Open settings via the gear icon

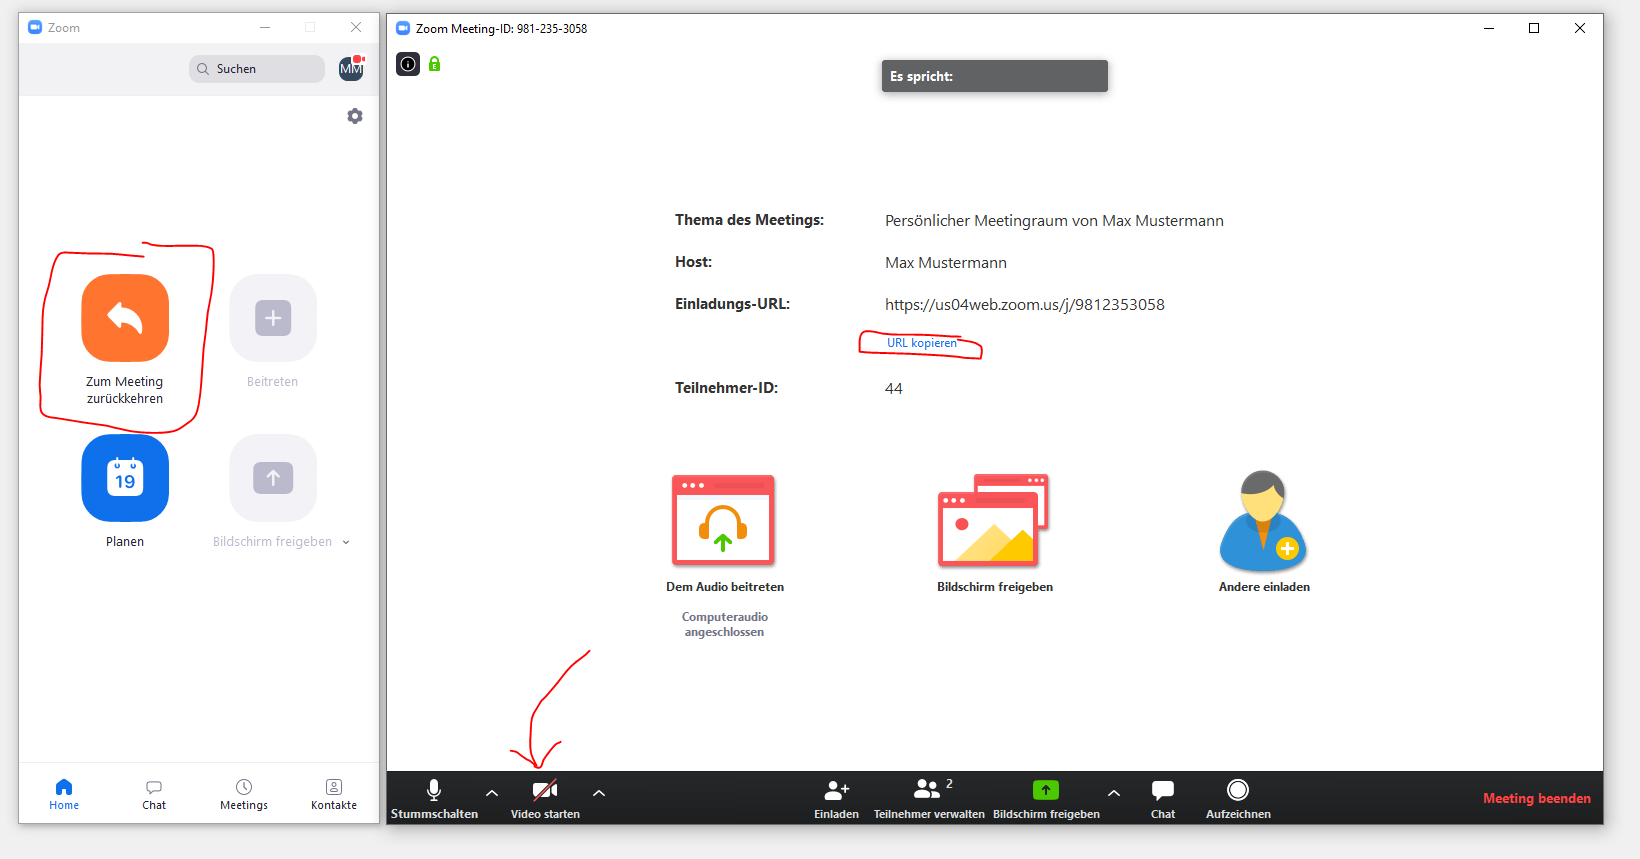pyautogui.click(x=355, y=116)
